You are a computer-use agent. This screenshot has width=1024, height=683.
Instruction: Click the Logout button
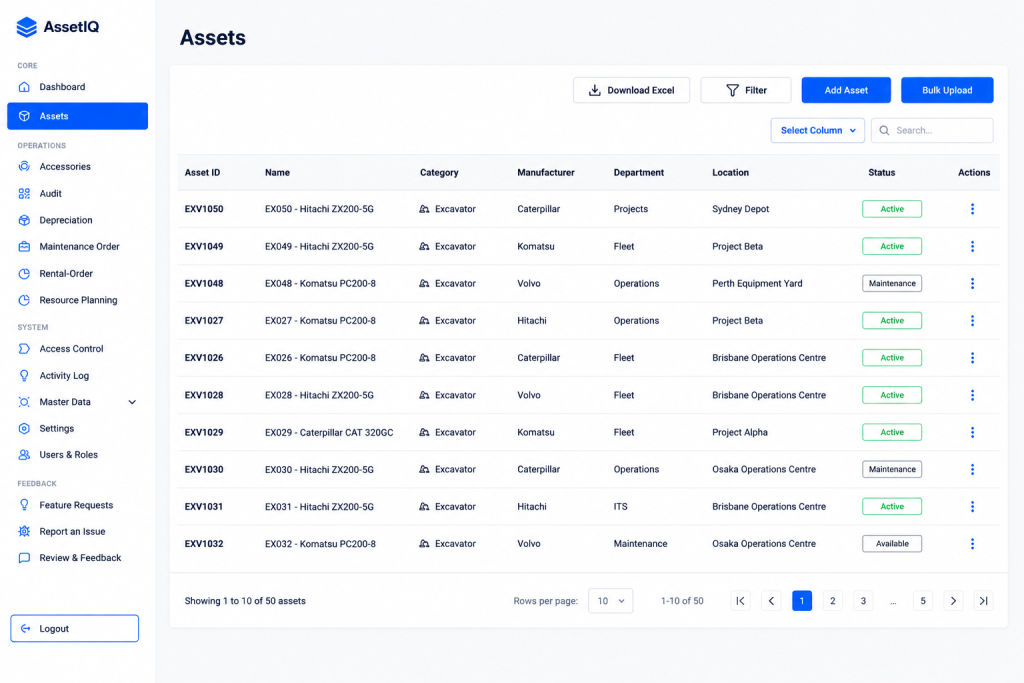(x=74, y=628)
